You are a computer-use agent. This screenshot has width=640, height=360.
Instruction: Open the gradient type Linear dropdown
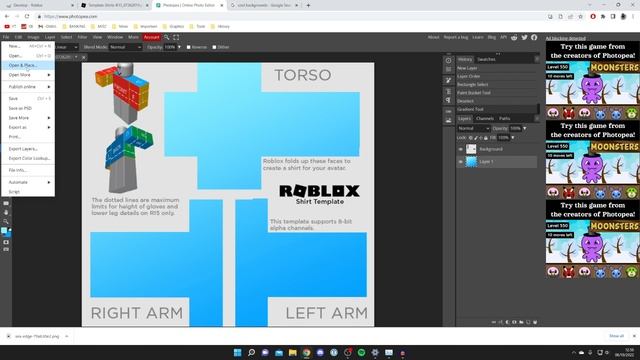tap(67, 47)
